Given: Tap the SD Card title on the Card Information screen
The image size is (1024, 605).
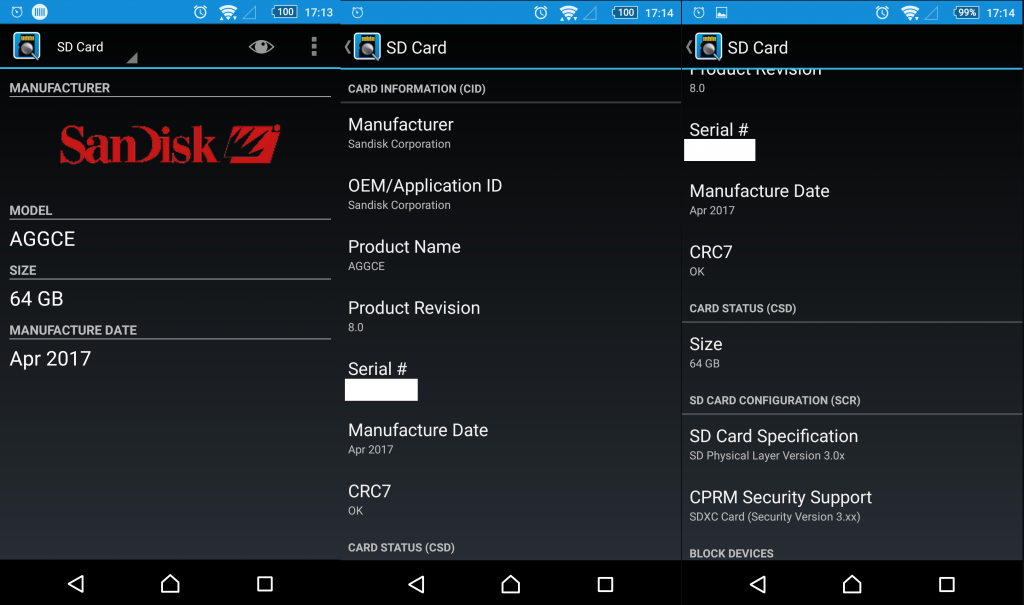Looking at the screenshot, I should [x=416, y=48].
